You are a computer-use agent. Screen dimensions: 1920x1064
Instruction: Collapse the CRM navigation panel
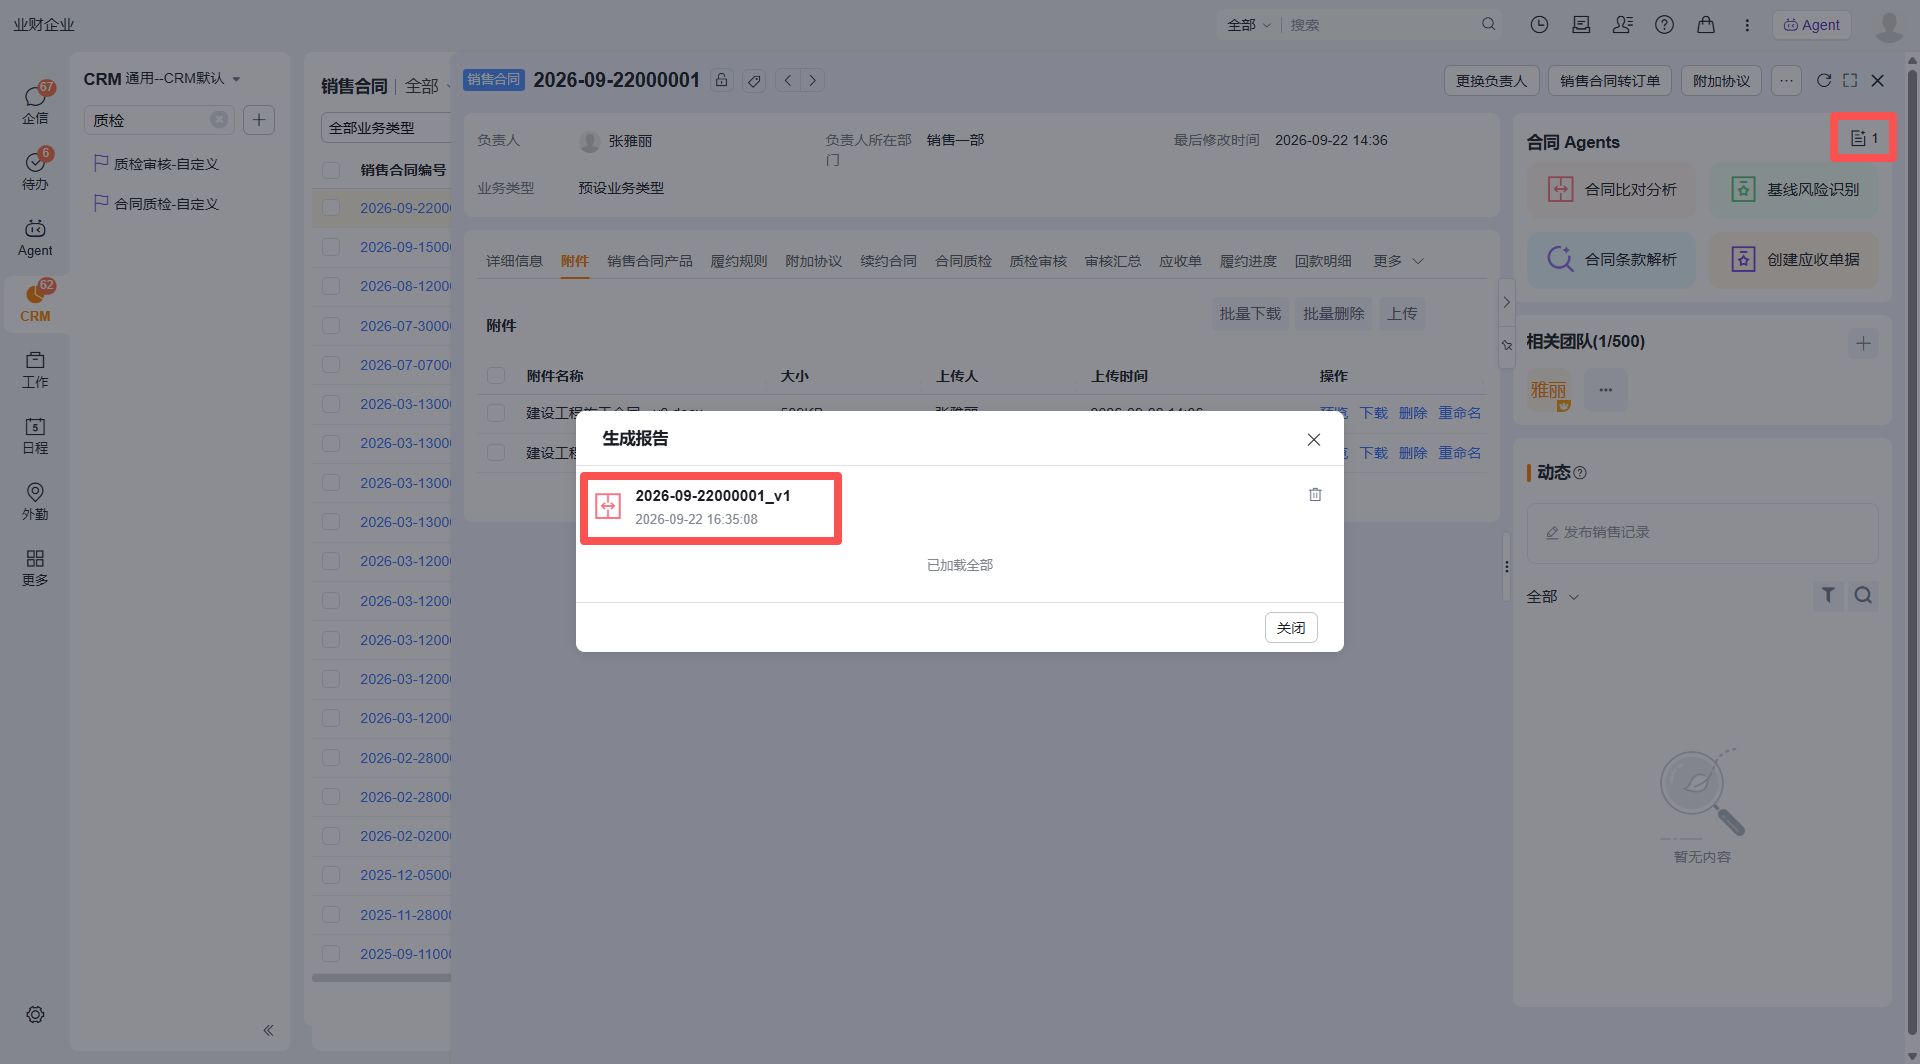[268, 1030]
